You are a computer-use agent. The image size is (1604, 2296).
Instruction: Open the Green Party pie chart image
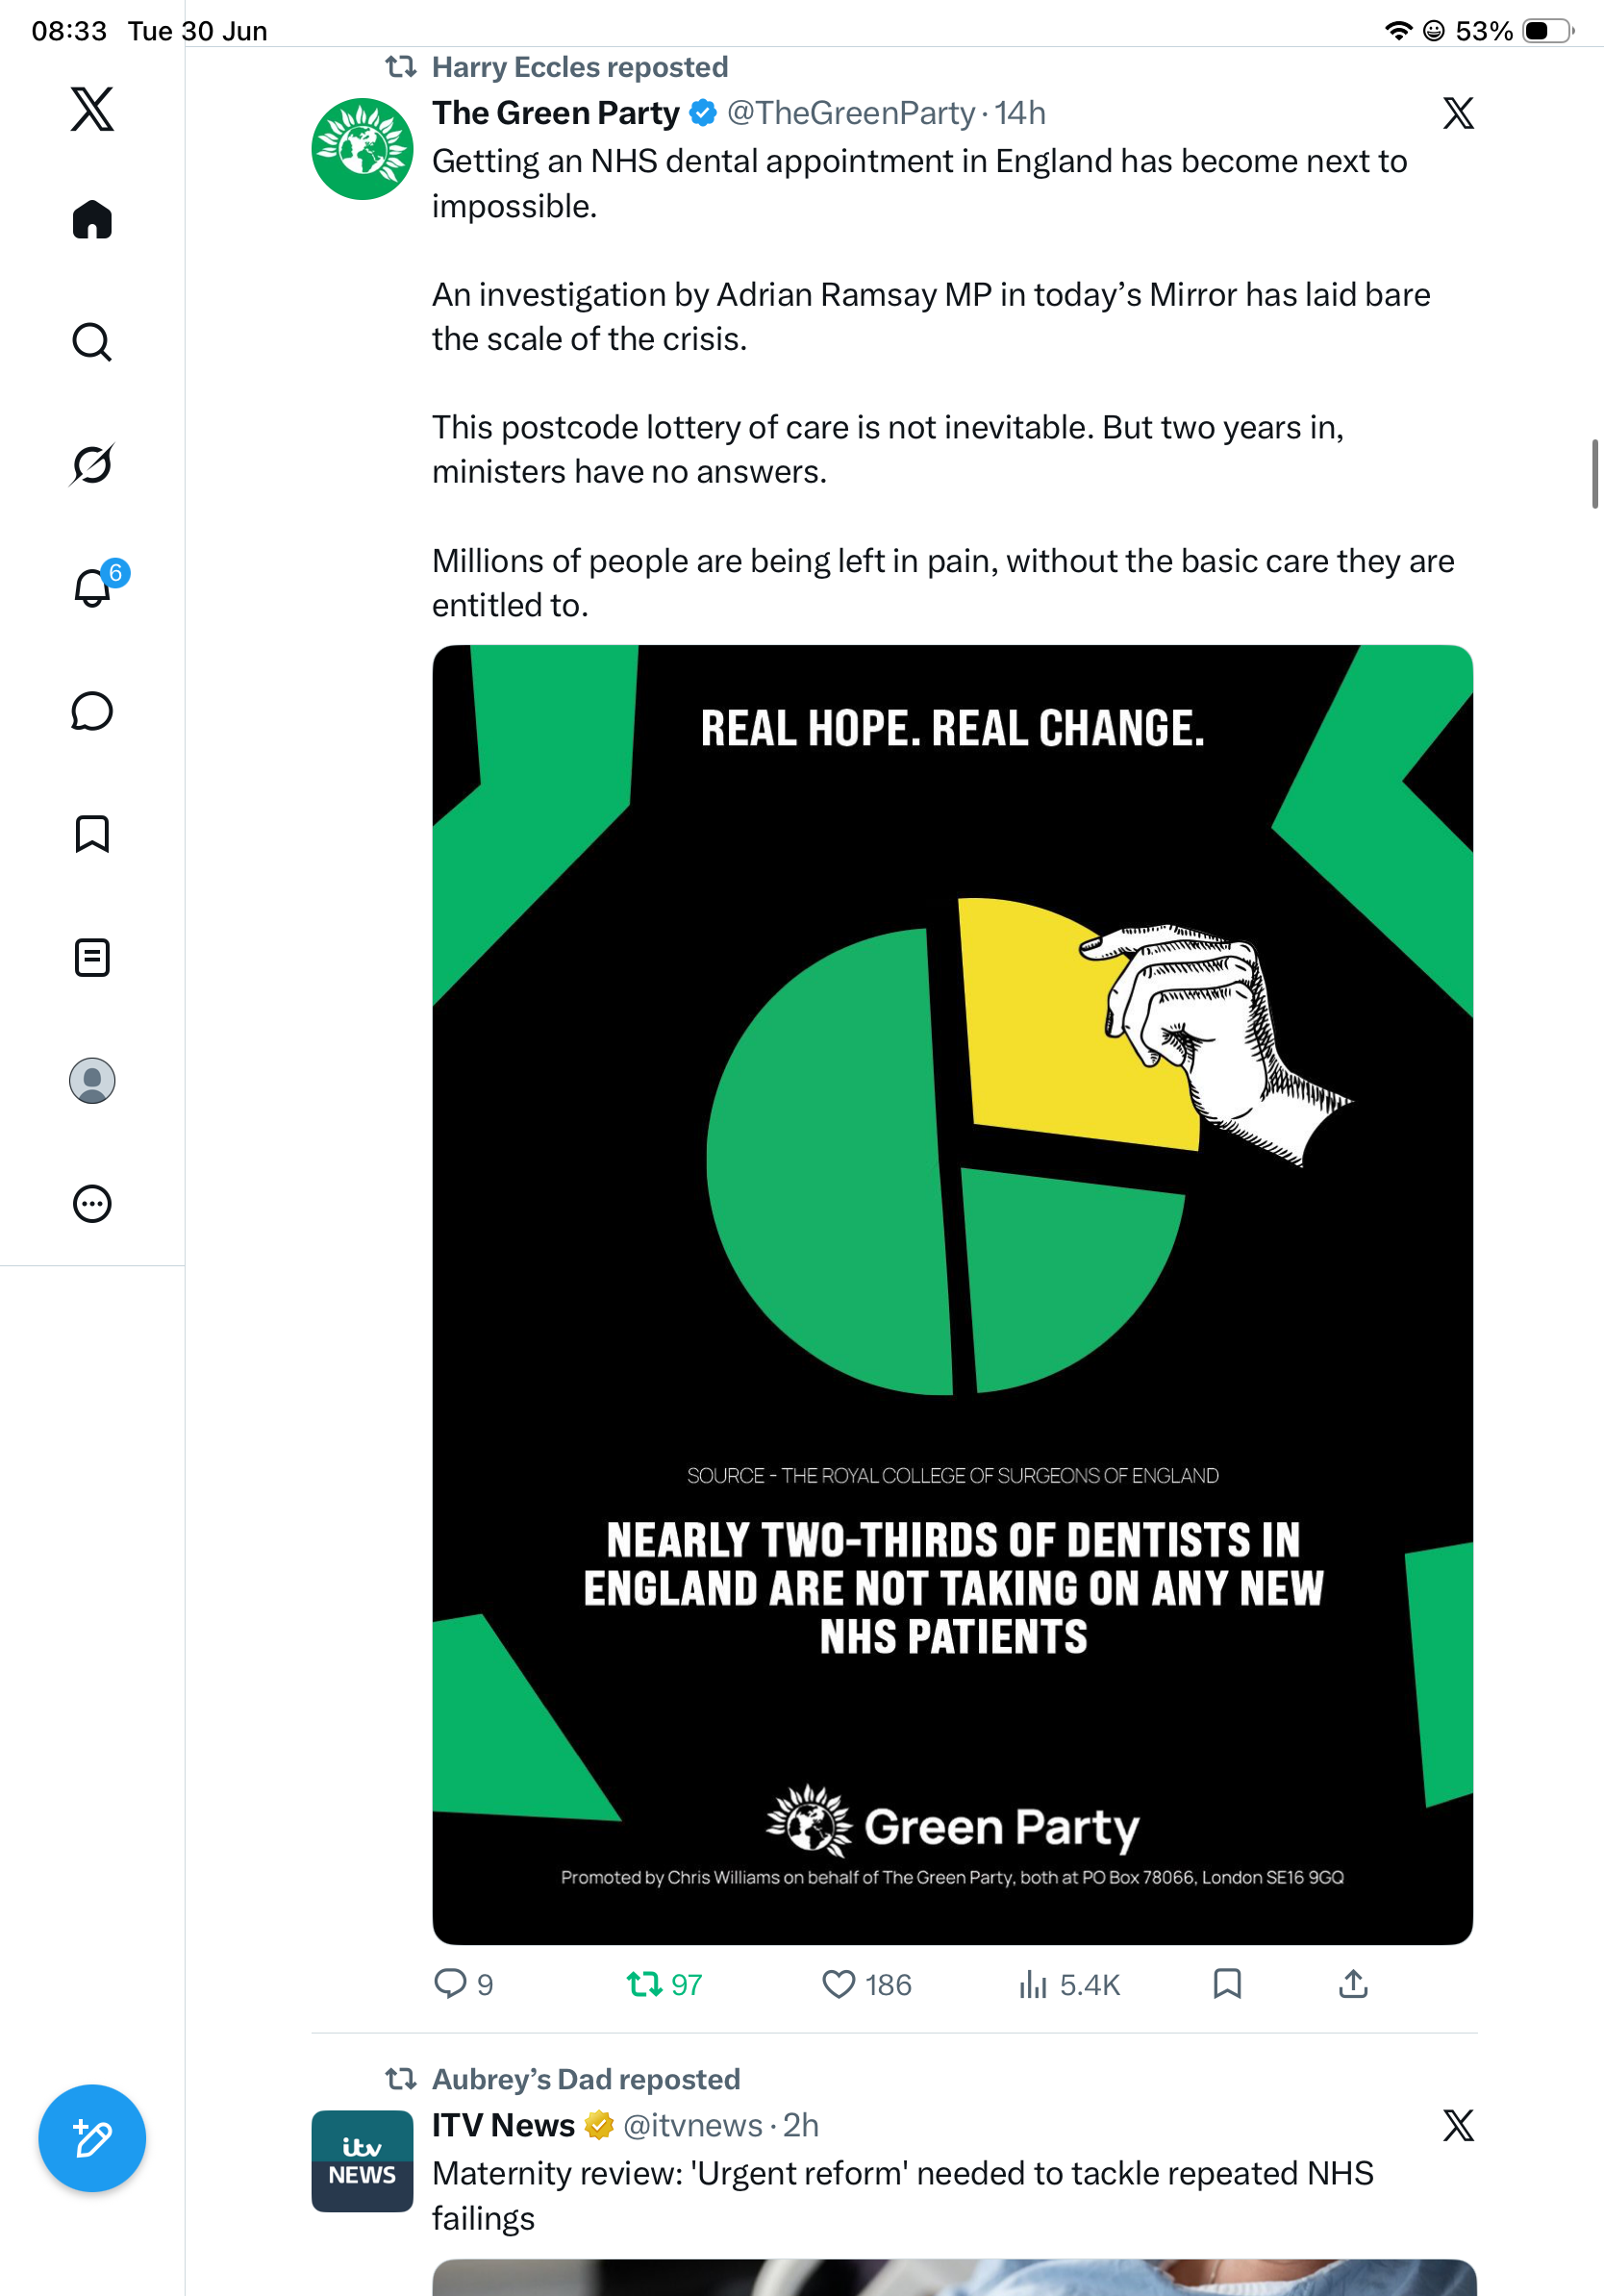pos(952,1294)
